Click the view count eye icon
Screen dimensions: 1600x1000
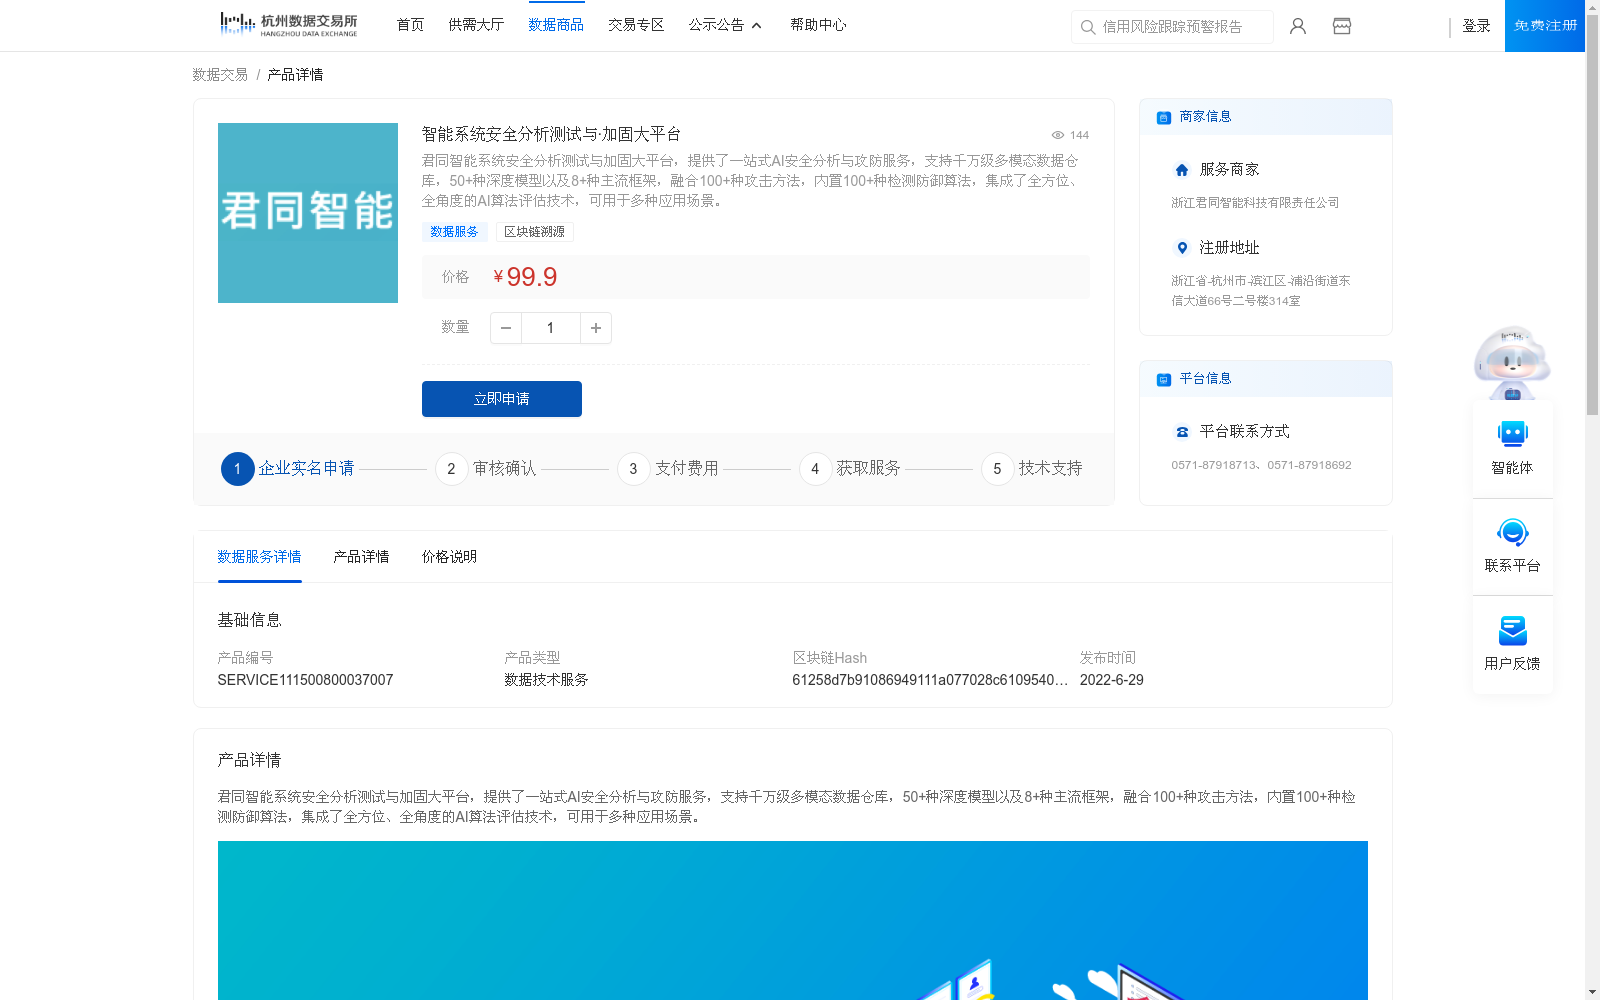[x=1058, y=135]
